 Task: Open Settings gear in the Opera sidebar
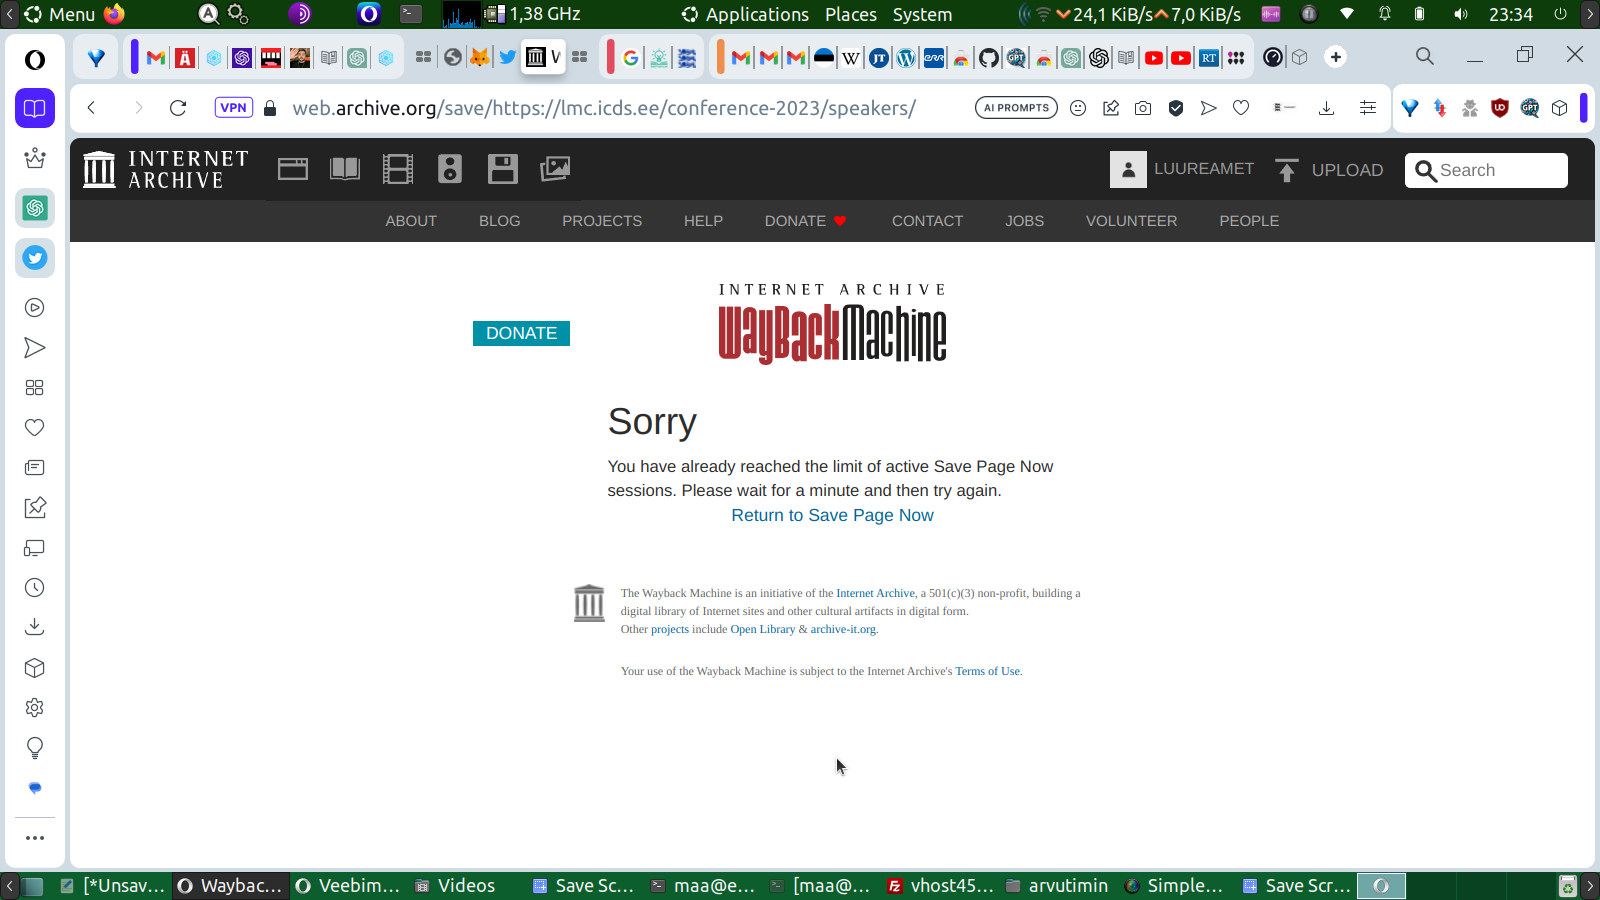pos(35,708)
